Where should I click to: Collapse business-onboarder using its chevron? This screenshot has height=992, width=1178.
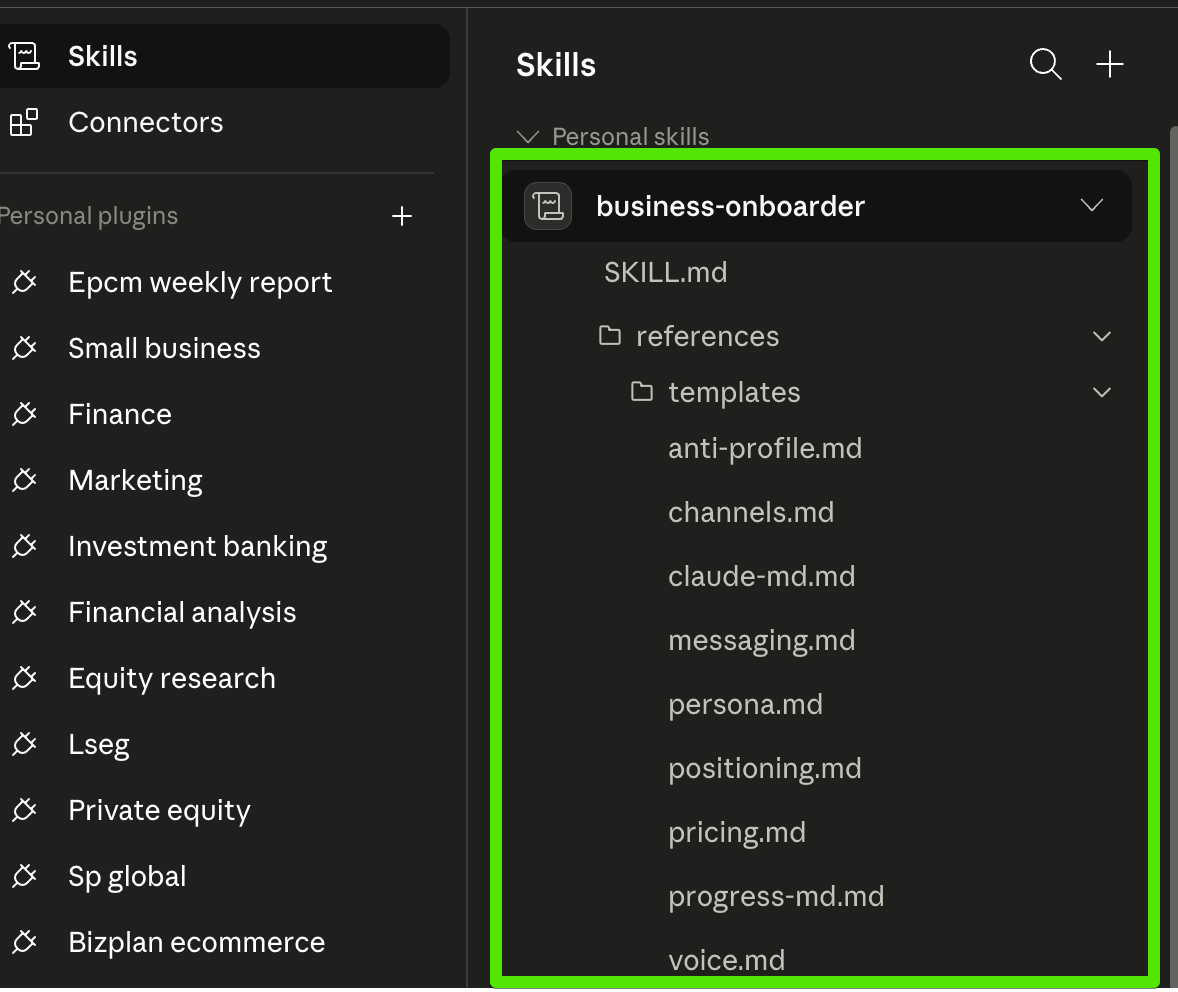pos(1092,205)
